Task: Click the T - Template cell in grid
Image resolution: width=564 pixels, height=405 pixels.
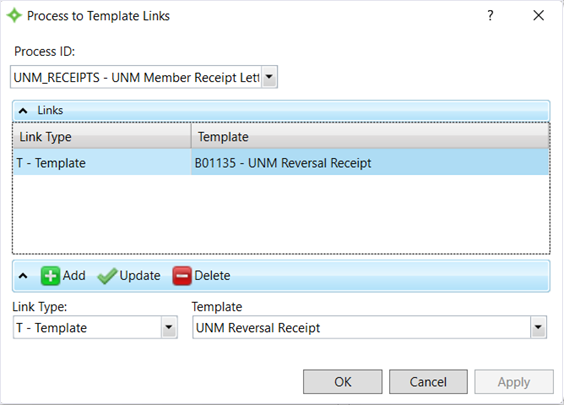Action: point(102,163)
